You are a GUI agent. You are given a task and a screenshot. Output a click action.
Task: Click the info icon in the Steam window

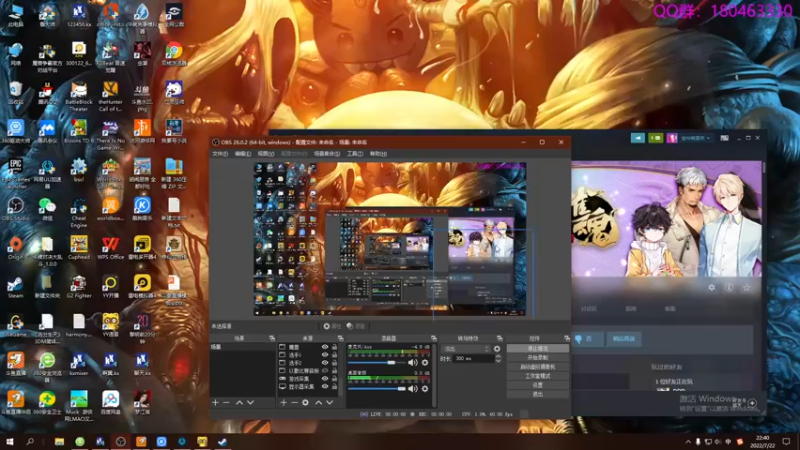click(729, 288)
